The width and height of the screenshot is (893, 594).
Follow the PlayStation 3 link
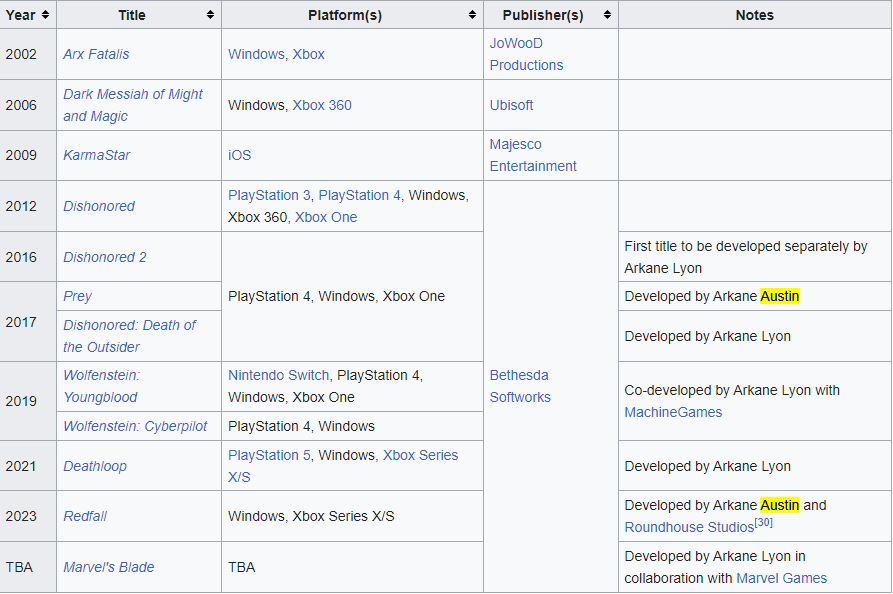click(x=269, y=195)
